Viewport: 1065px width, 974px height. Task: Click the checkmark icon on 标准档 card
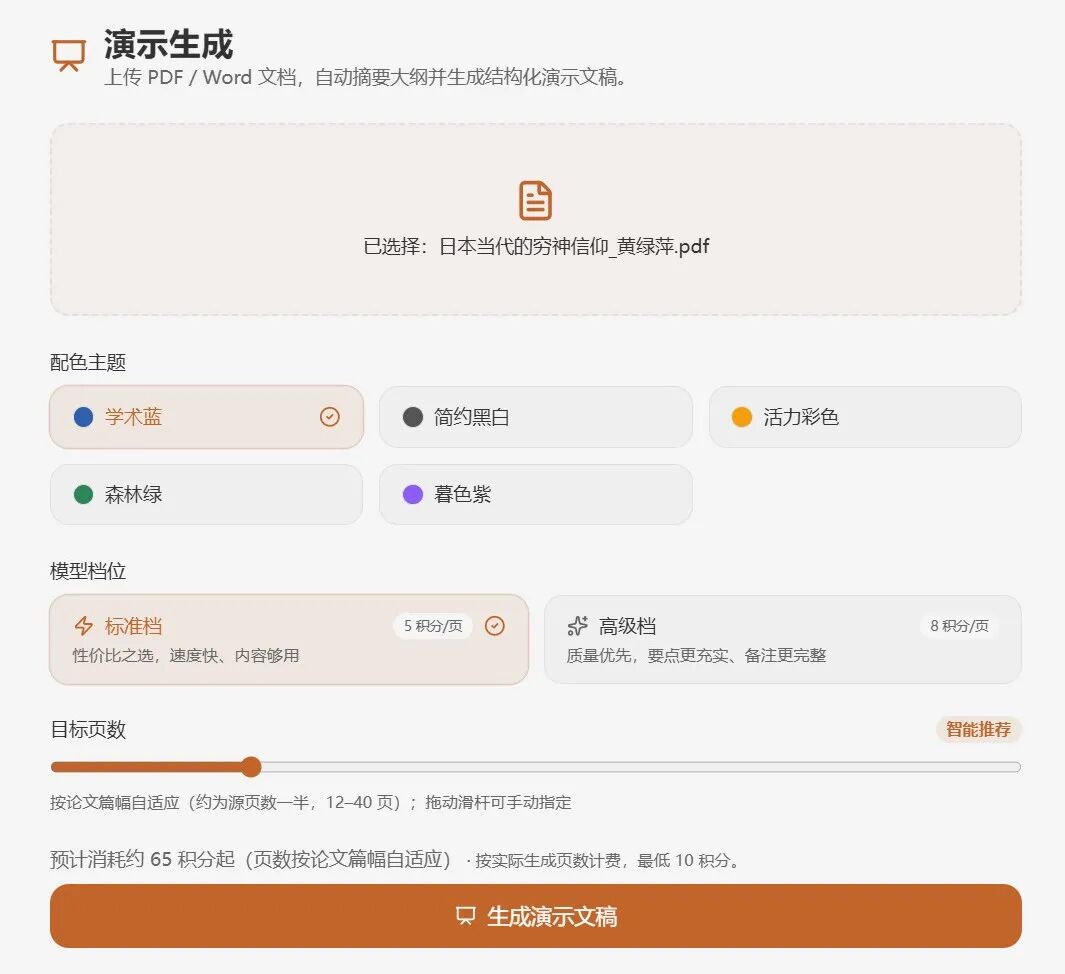point(494,626)
